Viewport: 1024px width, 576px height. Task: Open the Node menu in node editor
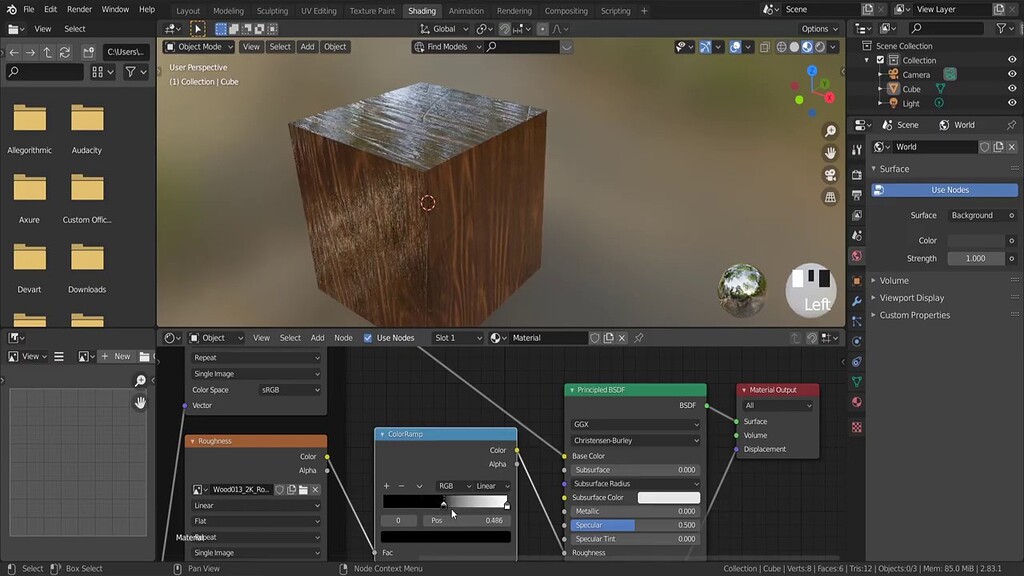pyautogui.click(x=343, y=338)
